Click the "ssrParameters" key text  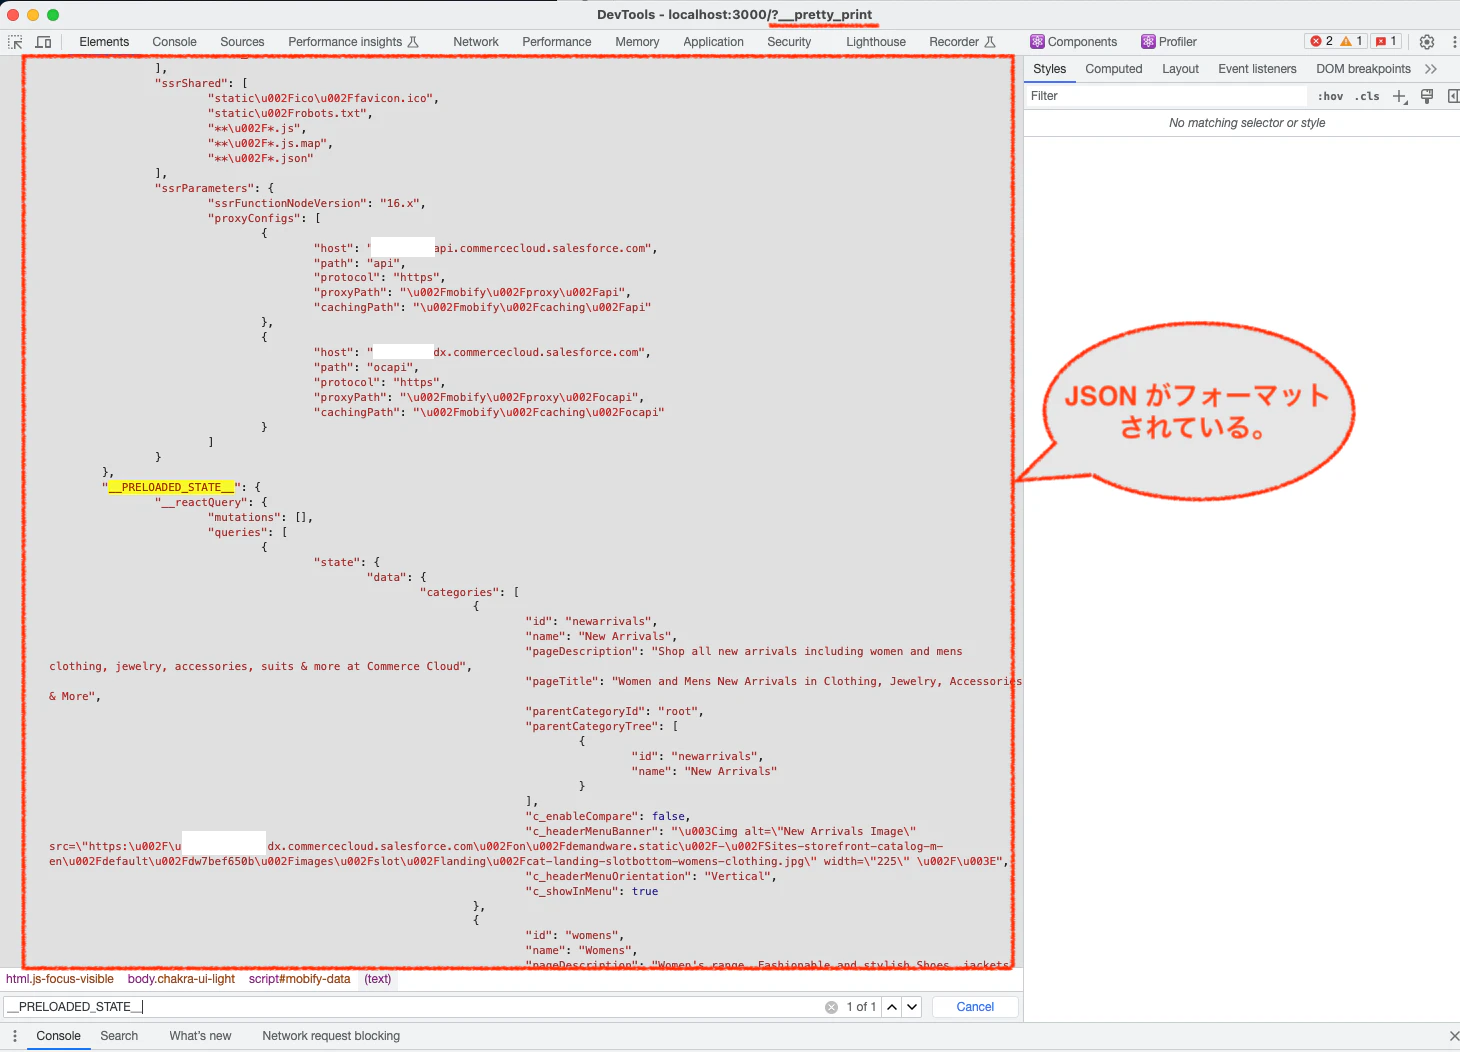pos(204,188)
